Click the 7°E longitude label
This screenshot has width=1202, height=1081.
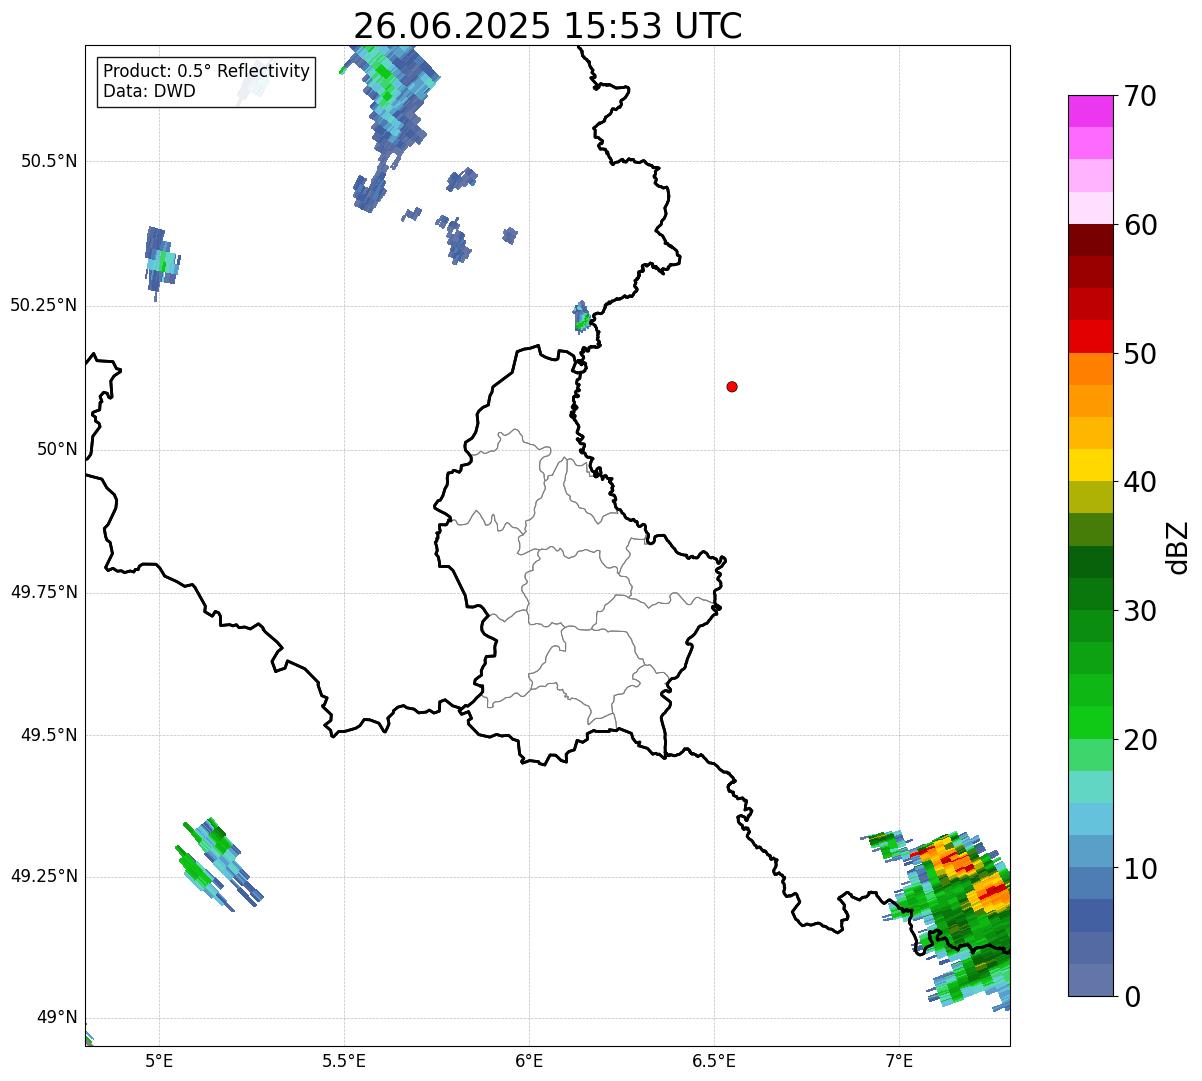coord(899,1060)
